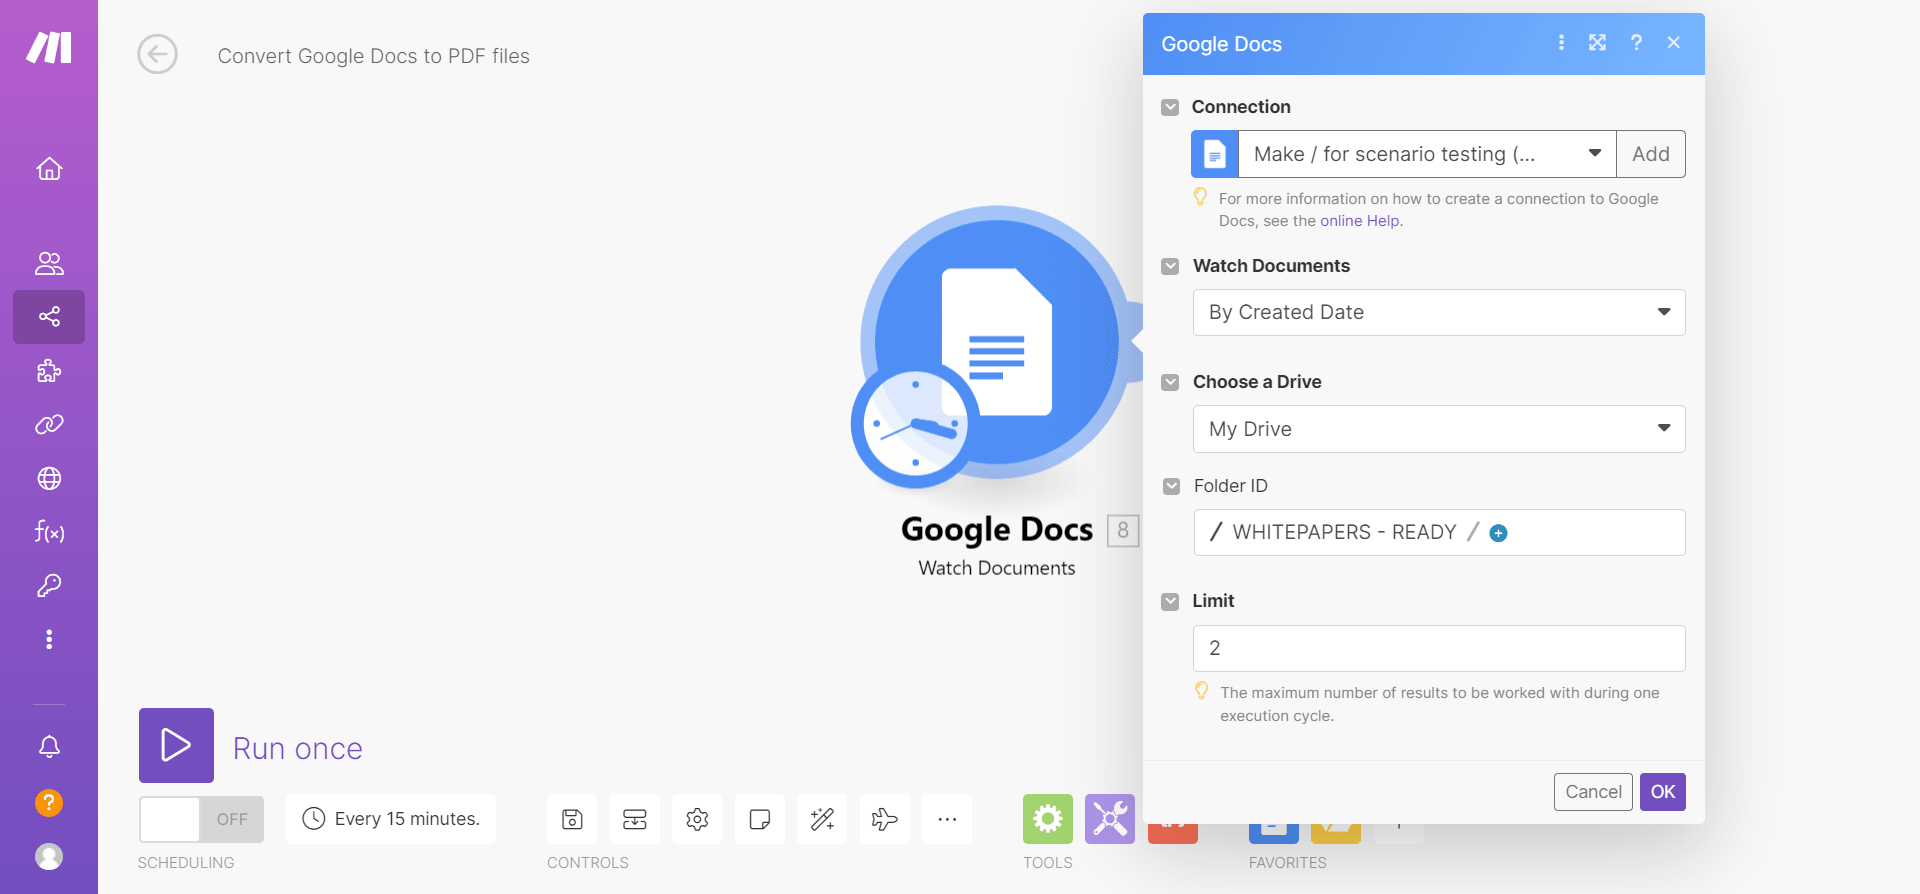Click the Limit input field
The height and width of the screenshot is (894, 1920).
point(1438,649)
